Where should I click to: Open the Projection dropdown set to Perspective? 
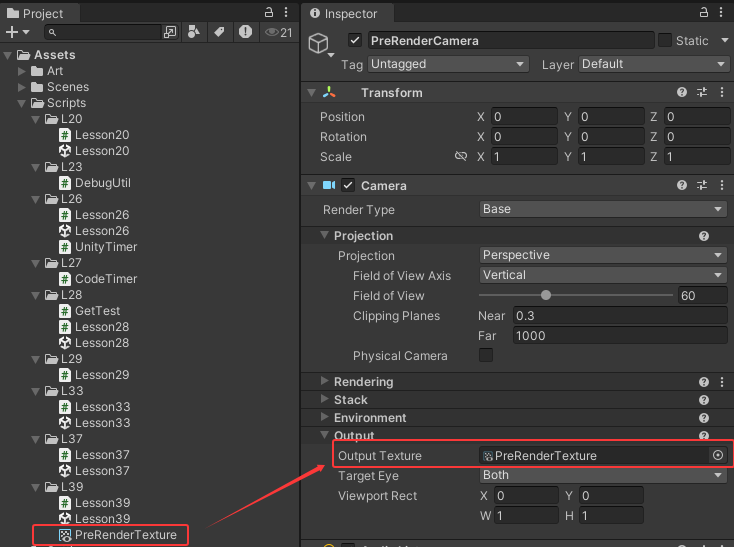coord(603,255)
